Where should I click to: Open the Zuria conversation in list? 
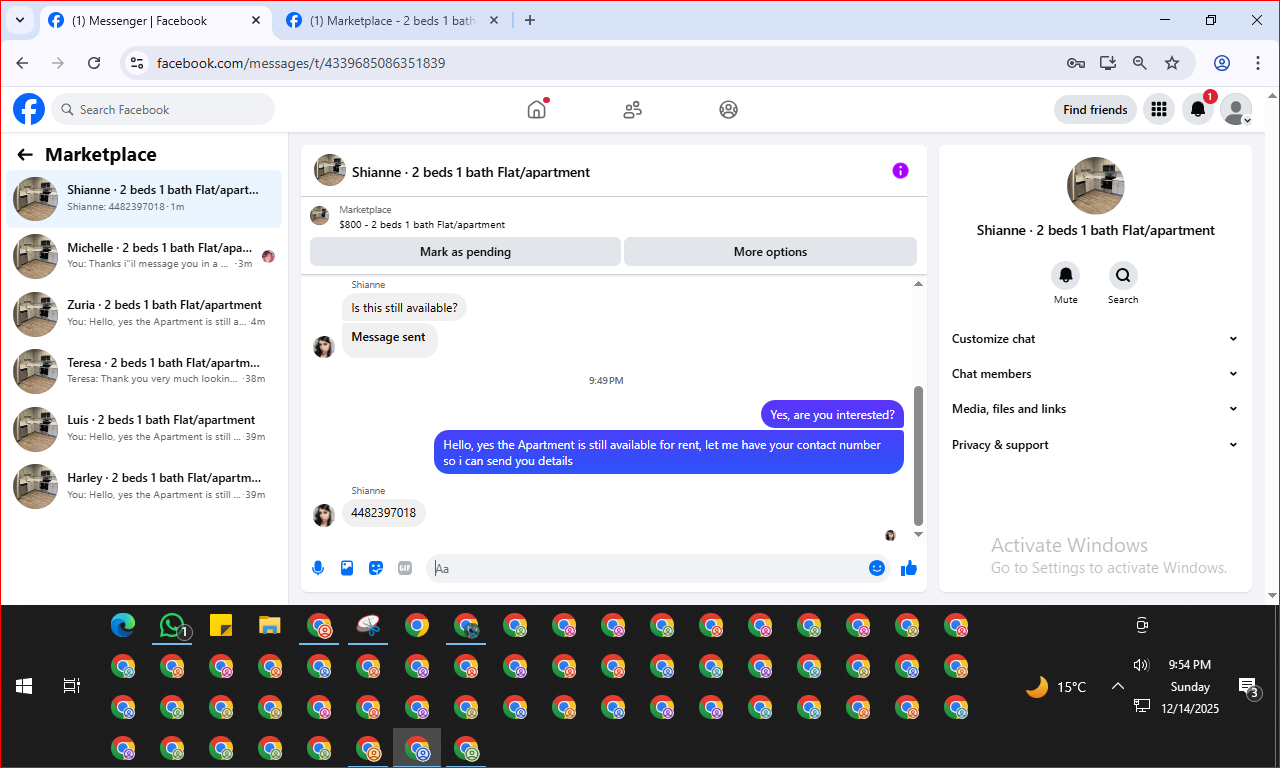(145, 313)
